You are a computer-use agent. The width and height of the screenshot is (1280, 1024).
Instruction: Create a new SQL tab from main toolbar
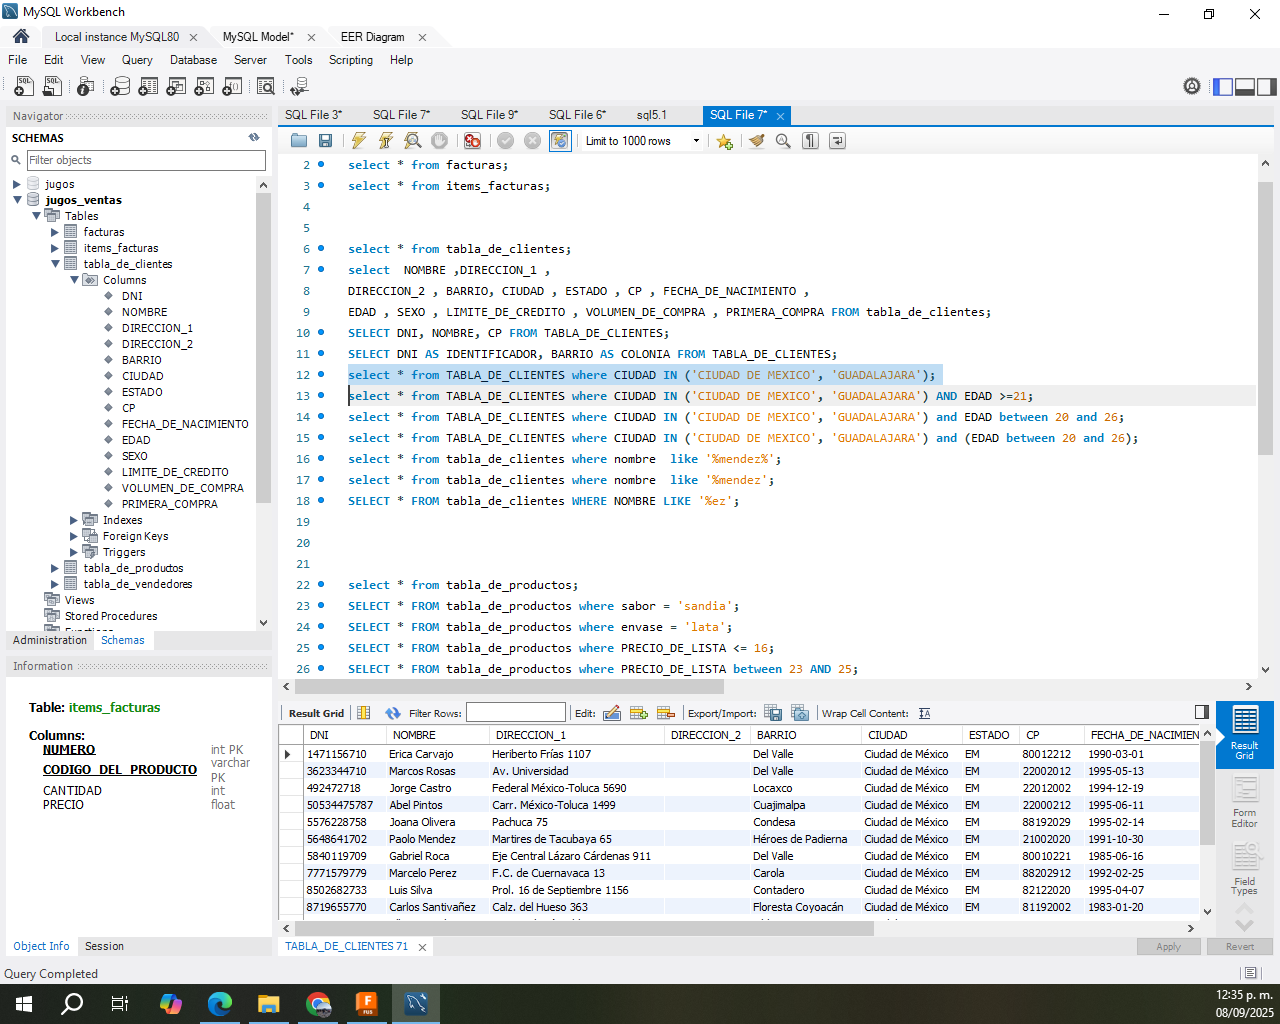coord(23,87)
